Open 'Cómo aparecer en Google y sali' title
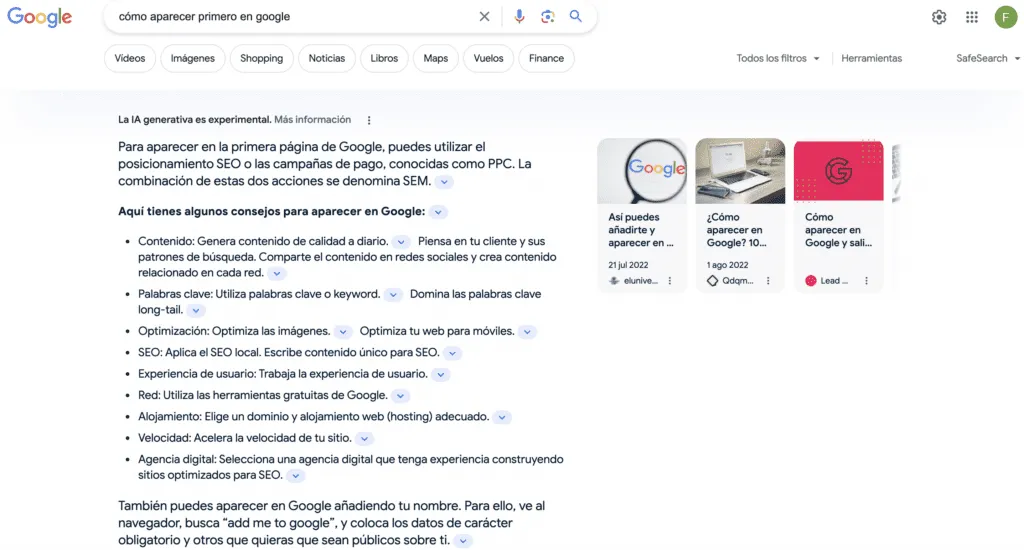The image size is (1024, 550). [839, 230]
